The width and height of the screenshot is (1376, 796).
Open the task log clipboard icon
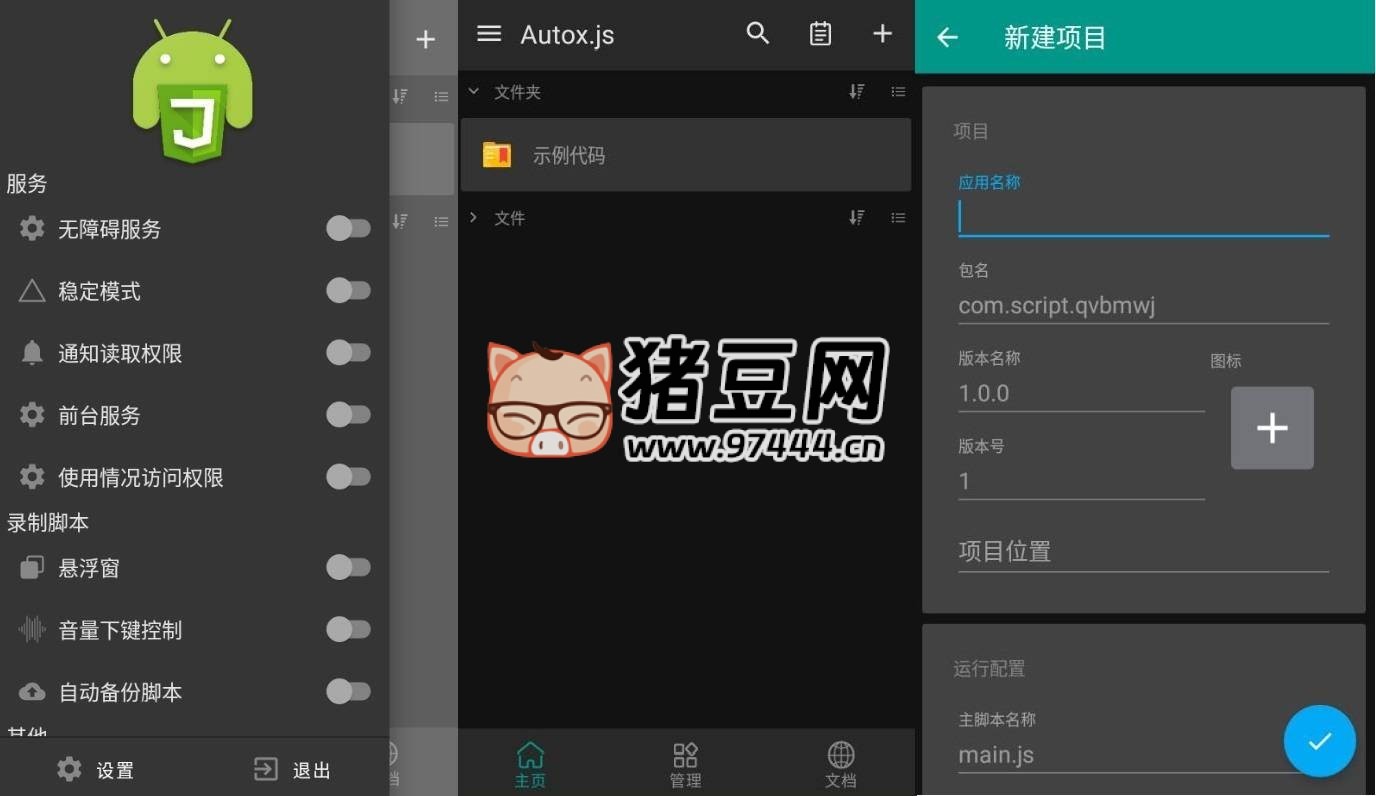pyautogui.click(x=820, y=34)
